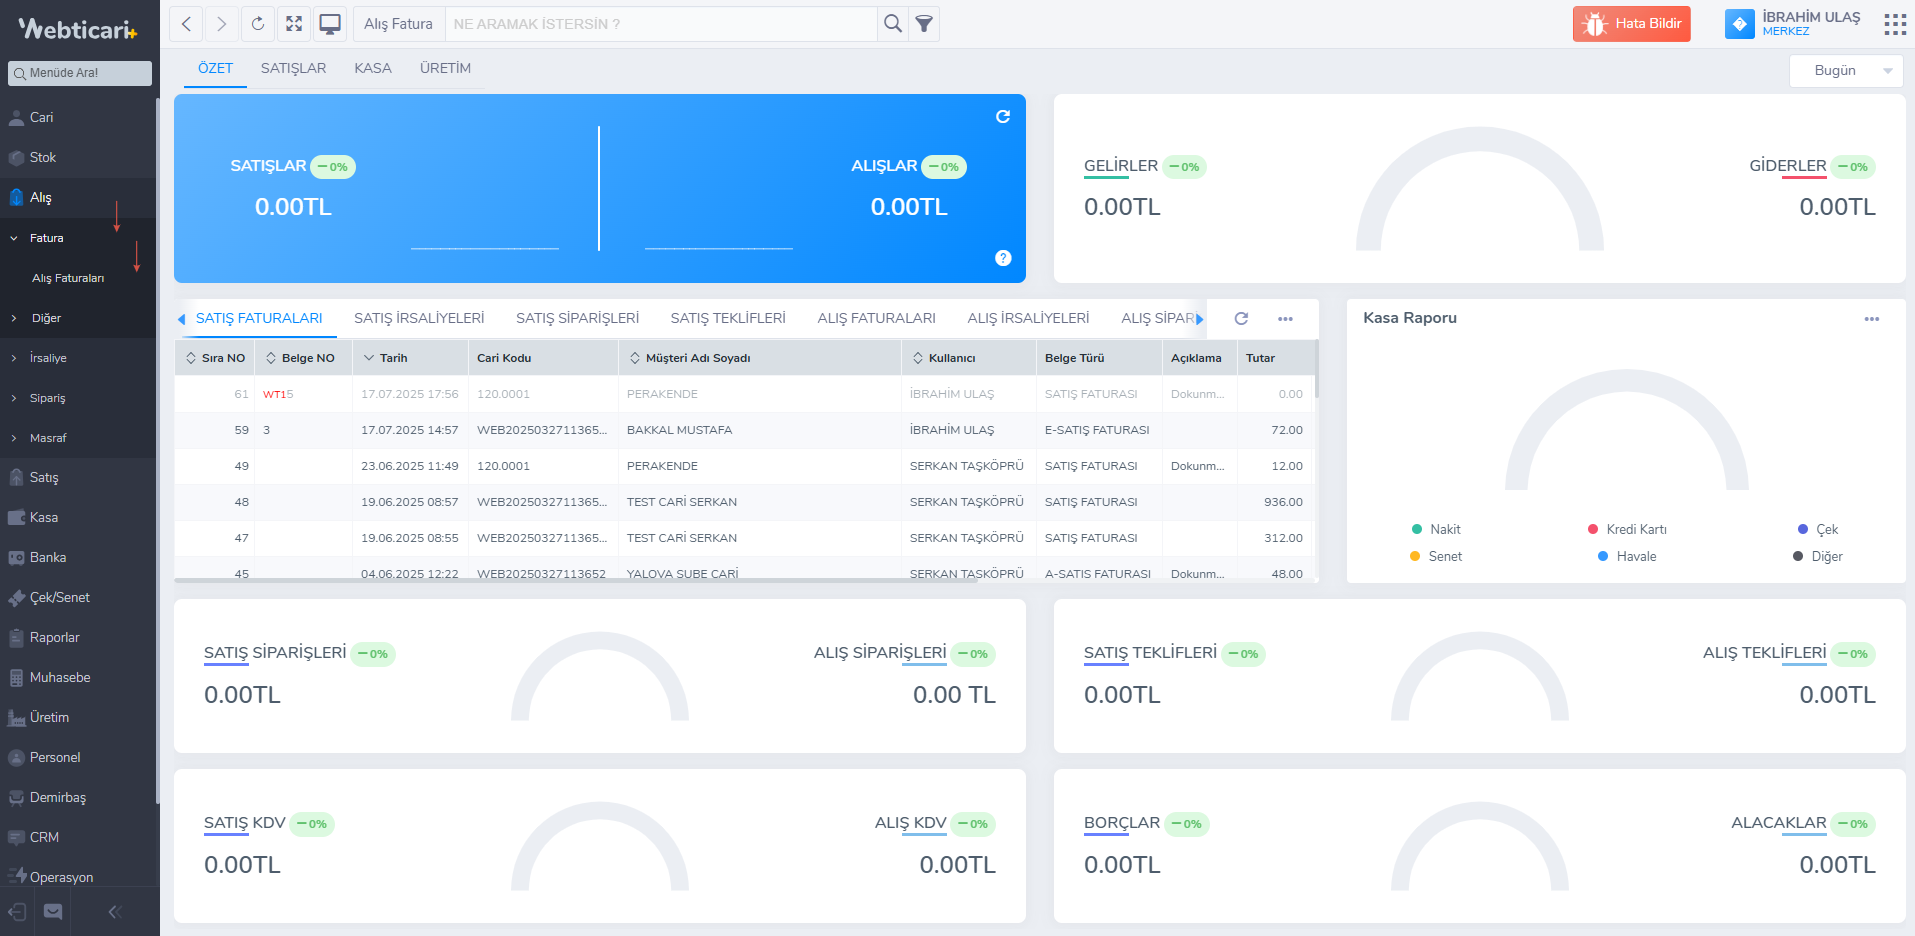
Task: Switch to the SATIŞLAR tab
Action: pos(293,68)
